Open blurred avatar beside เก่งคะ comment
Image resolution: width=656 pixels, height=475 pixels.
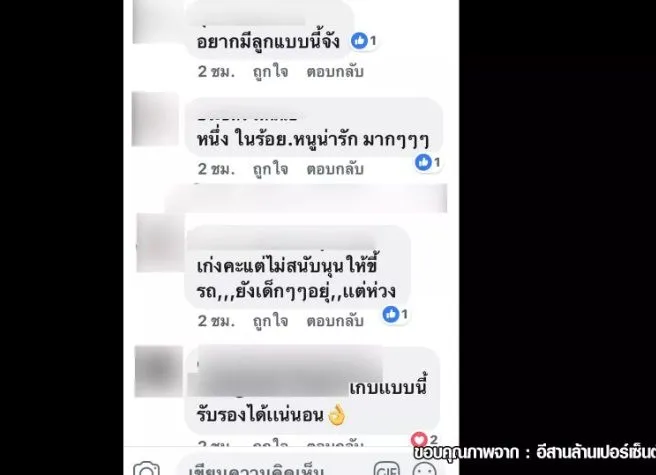point(160,243)
